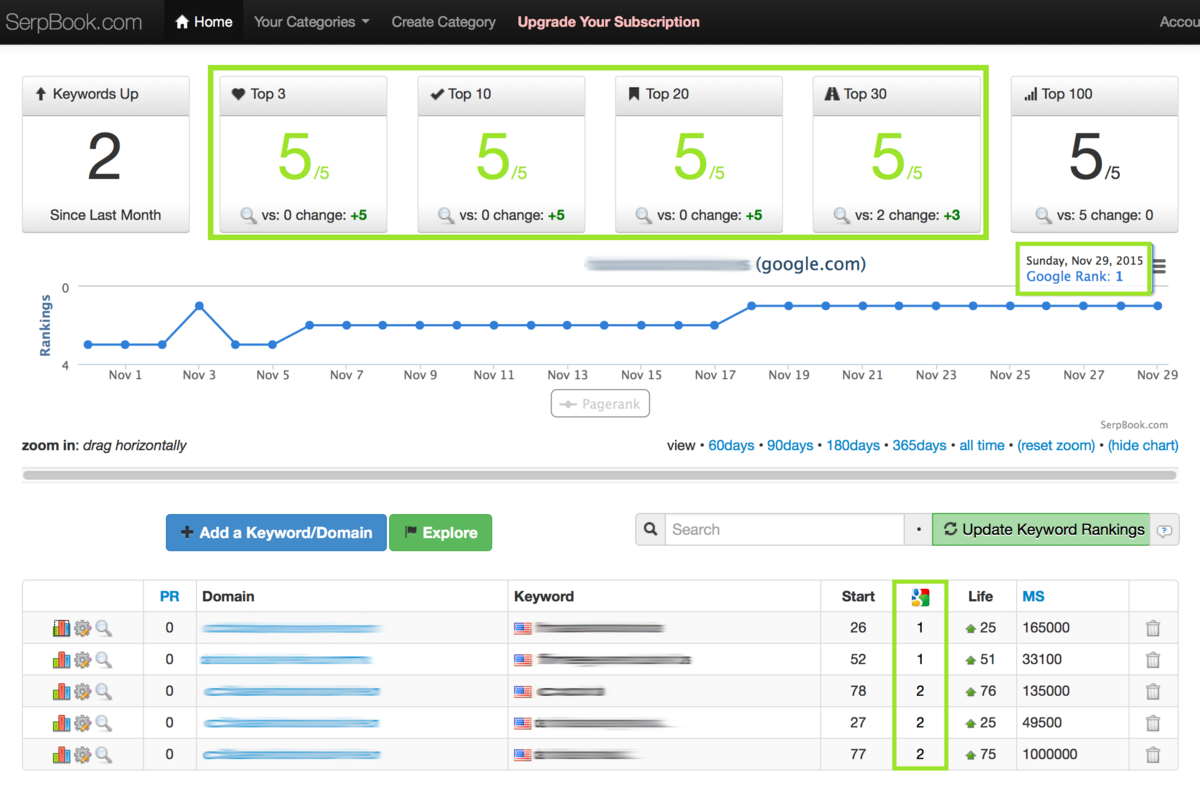Click the magnifier icon in Top 3 card
1200x794 pixels.
(x=249, y=215)
